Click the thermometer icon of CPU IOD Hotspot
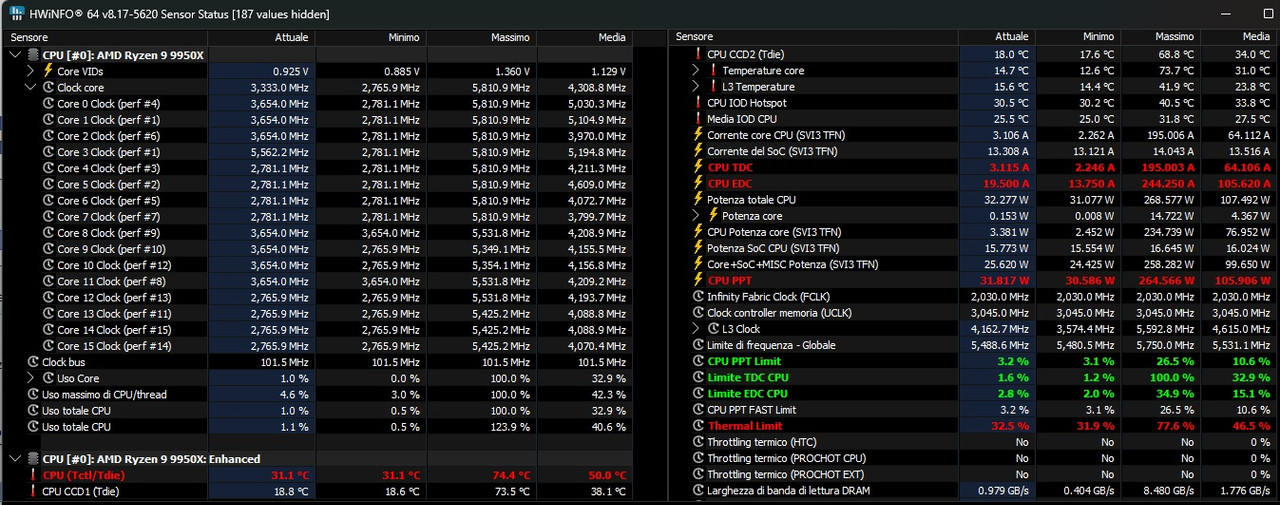1280x505 pixels. [698, 103]
